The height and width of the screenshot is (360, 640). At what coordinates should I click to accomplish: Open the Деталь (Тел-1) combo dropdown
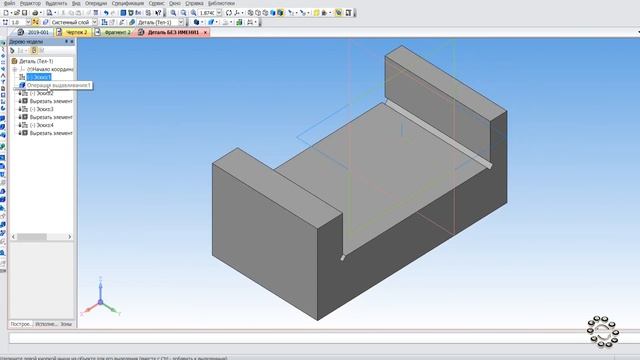point(181,22)
